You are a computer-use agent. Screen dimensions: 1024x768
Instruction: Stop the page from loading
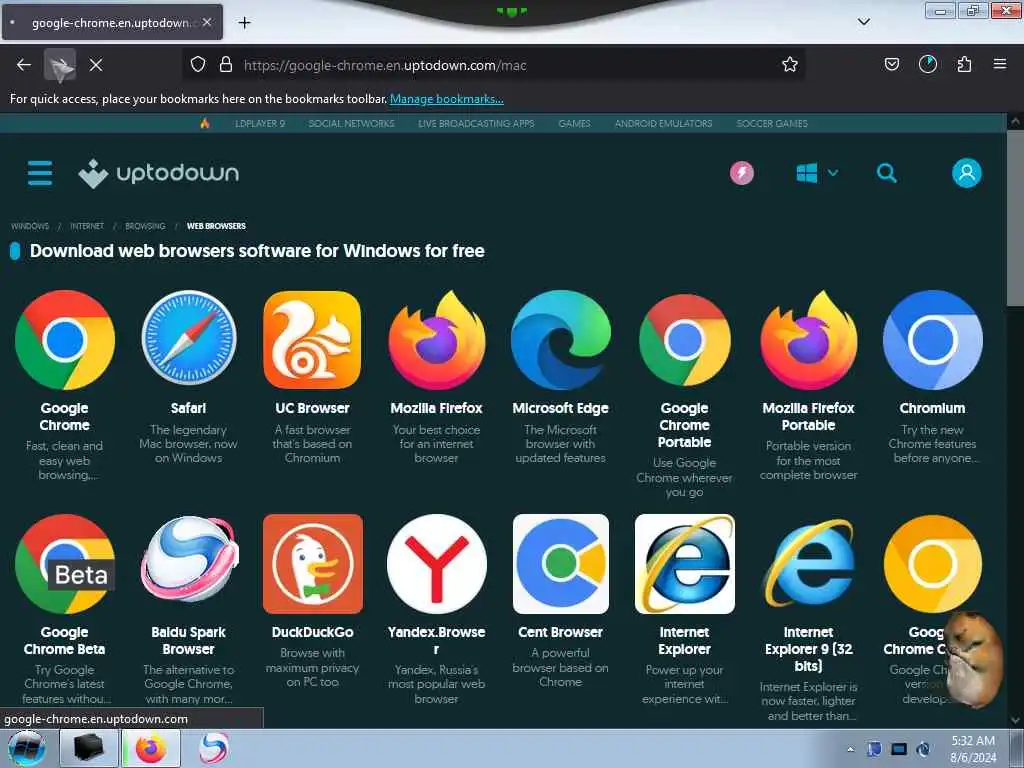[x=95, y=65]
